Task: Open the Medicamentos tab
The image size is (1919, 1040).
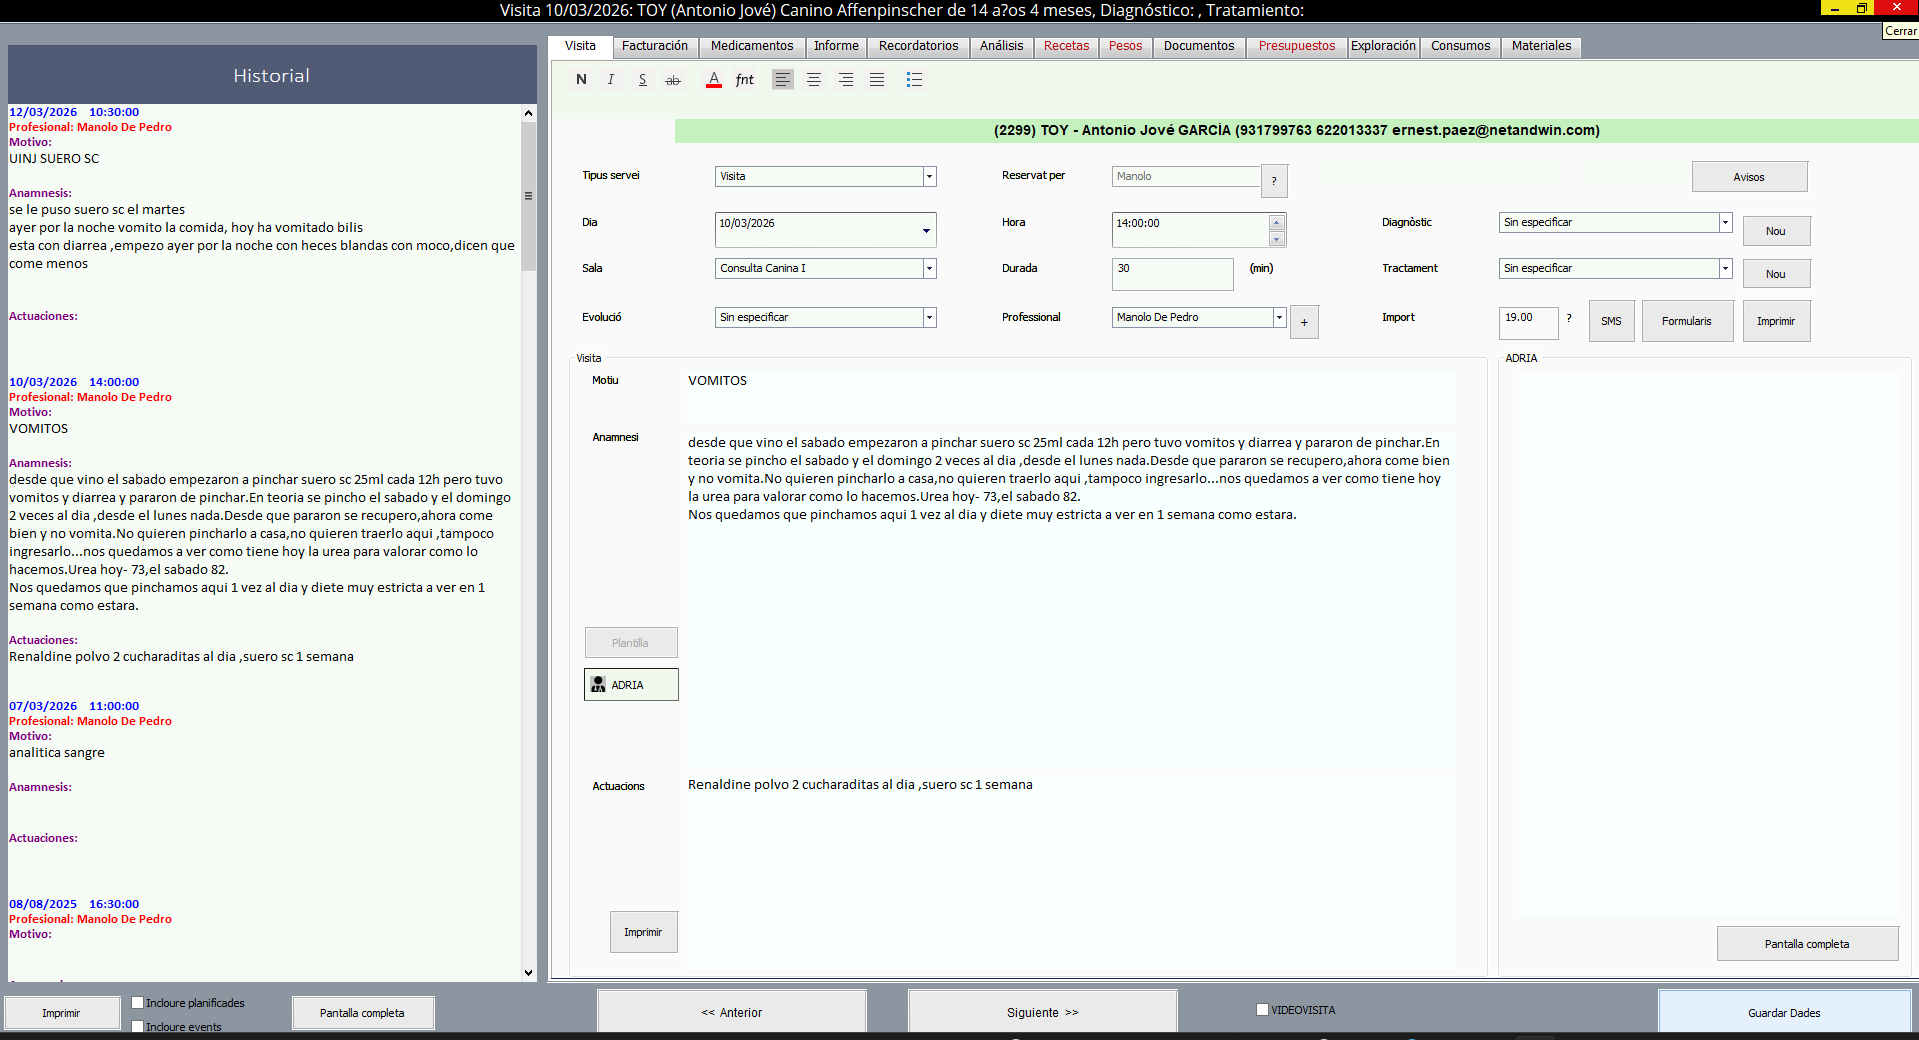Action: (x=752, y=46)
